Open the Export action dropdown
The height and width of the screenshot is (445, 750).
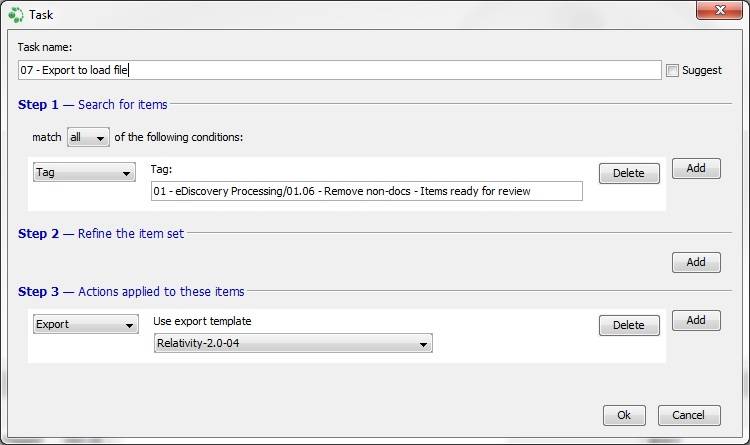point(86,324)
